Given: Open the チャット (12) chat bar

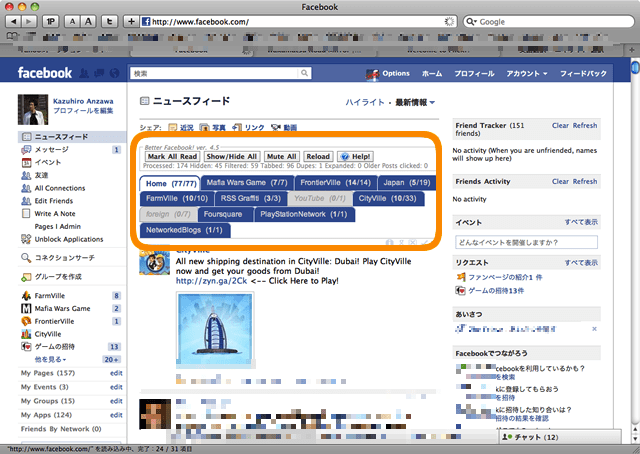Looking at the screenshot, I should (x=560, y=437).
